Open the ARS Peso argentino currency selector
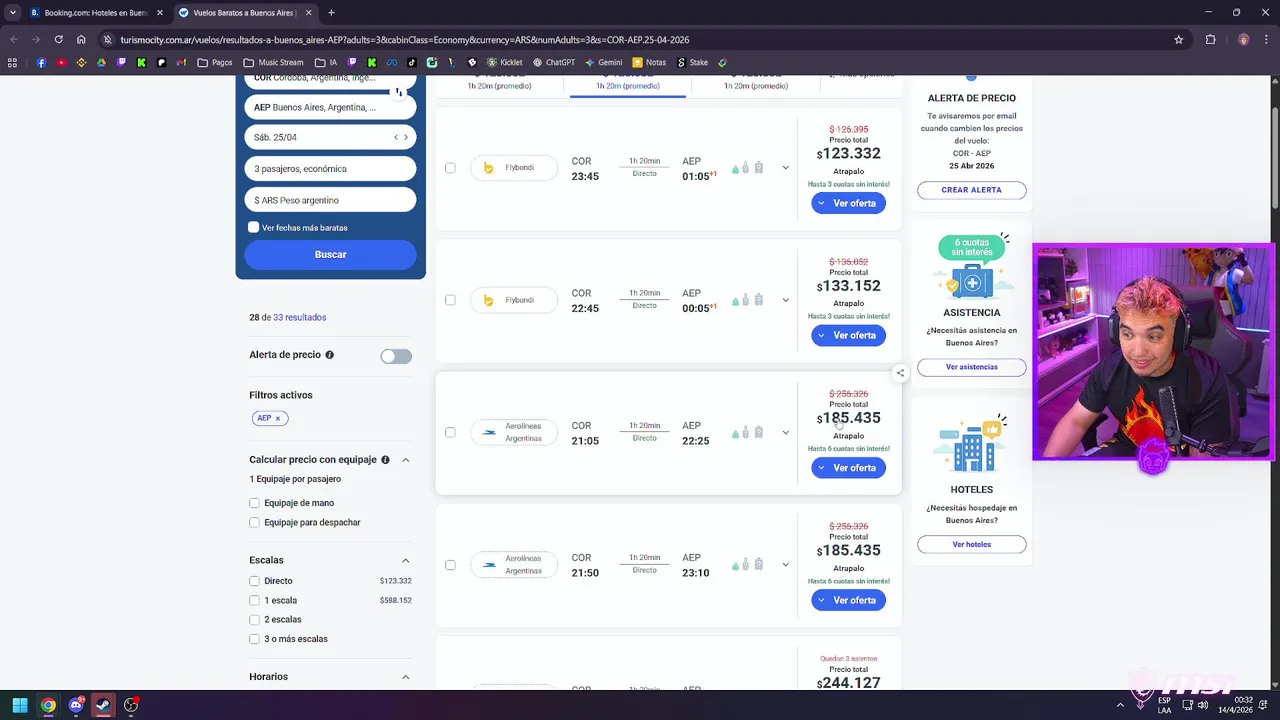This screenshot has height=720, width=1280. (x=330, y=200)
